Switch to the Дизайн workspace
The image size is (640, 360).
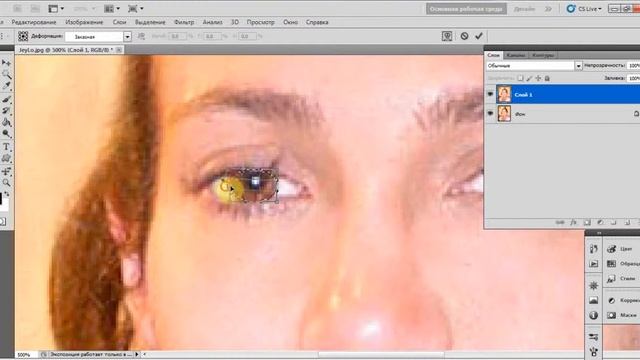click(524, 9)
